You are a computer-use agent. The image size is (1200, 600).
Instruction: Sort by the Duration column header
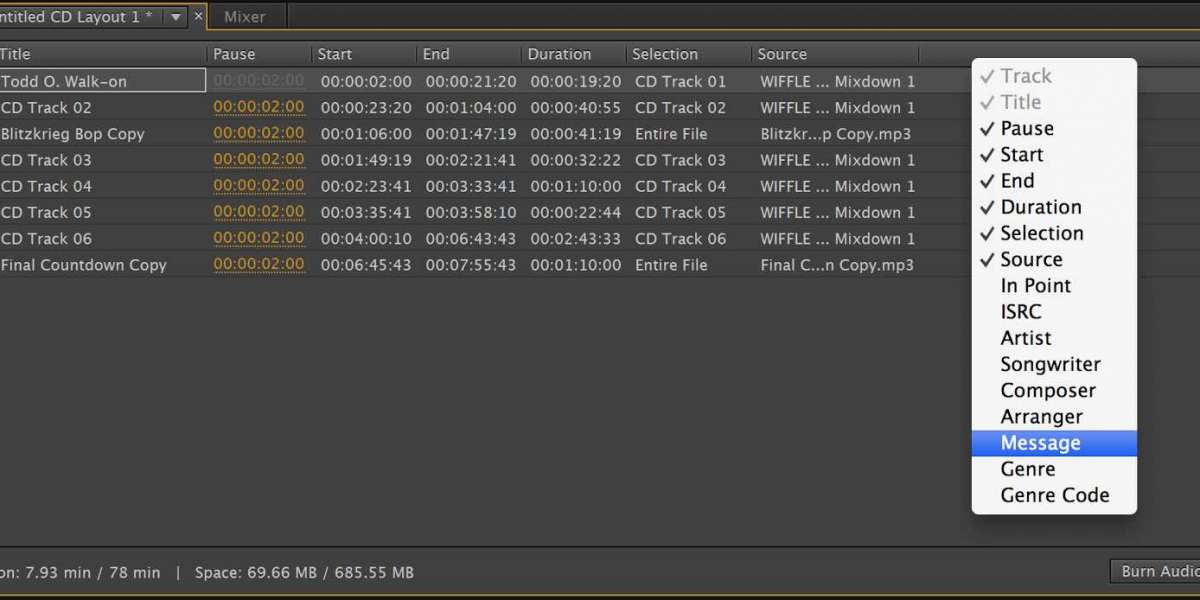[x=559, y=54]
